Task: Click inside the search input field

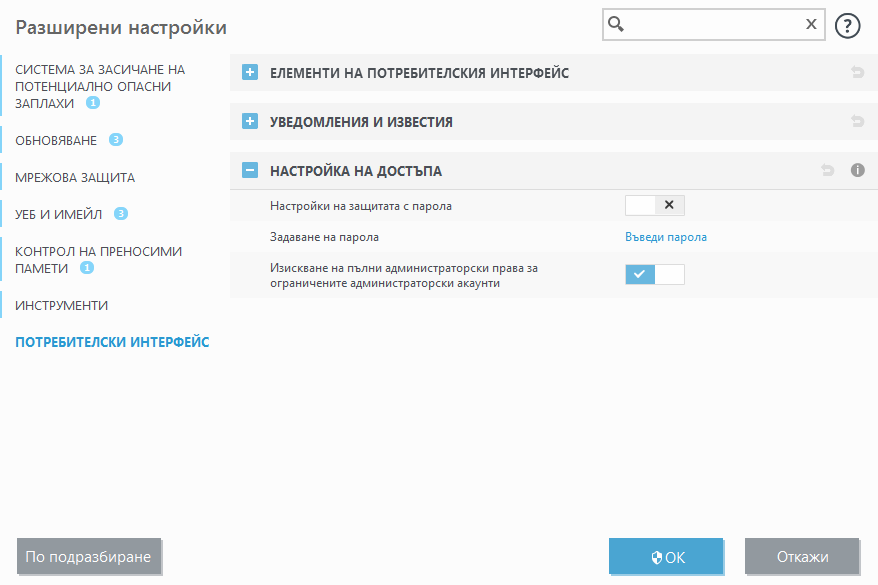Action: click(710, 24)
